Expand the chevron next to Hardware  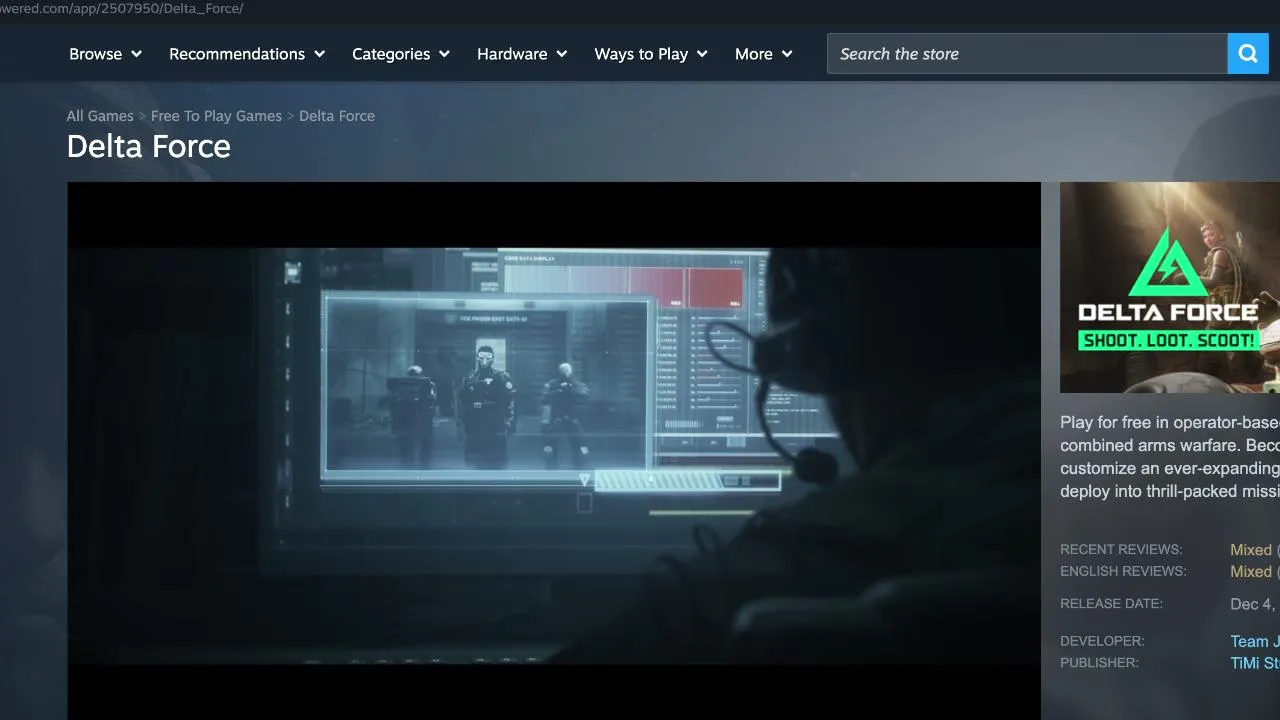coord(562,54)
